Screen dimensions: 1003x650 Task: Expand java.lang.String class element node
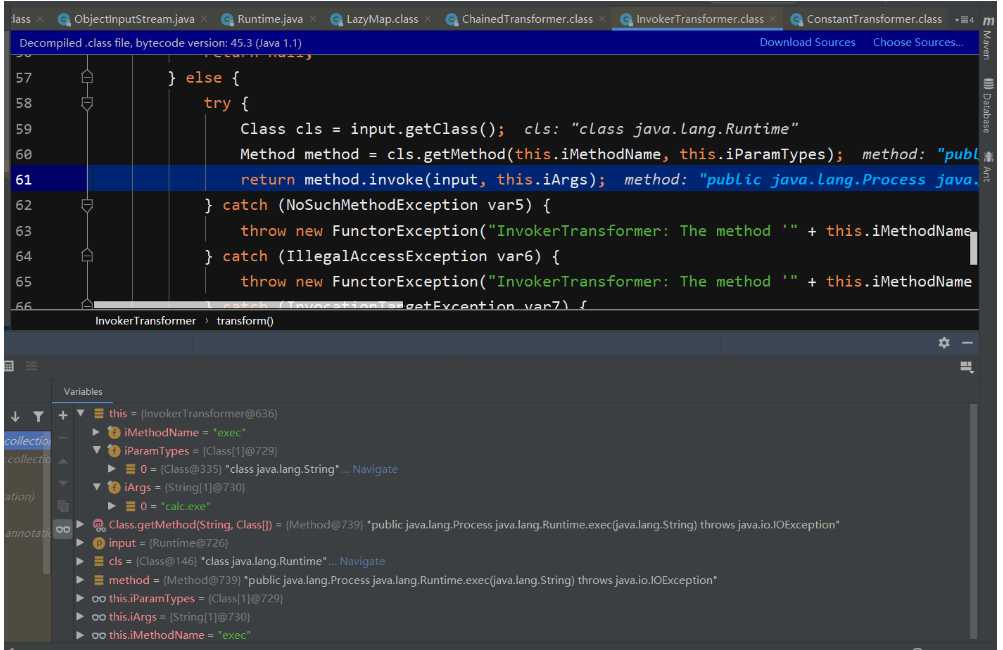(x=112, y=469)
